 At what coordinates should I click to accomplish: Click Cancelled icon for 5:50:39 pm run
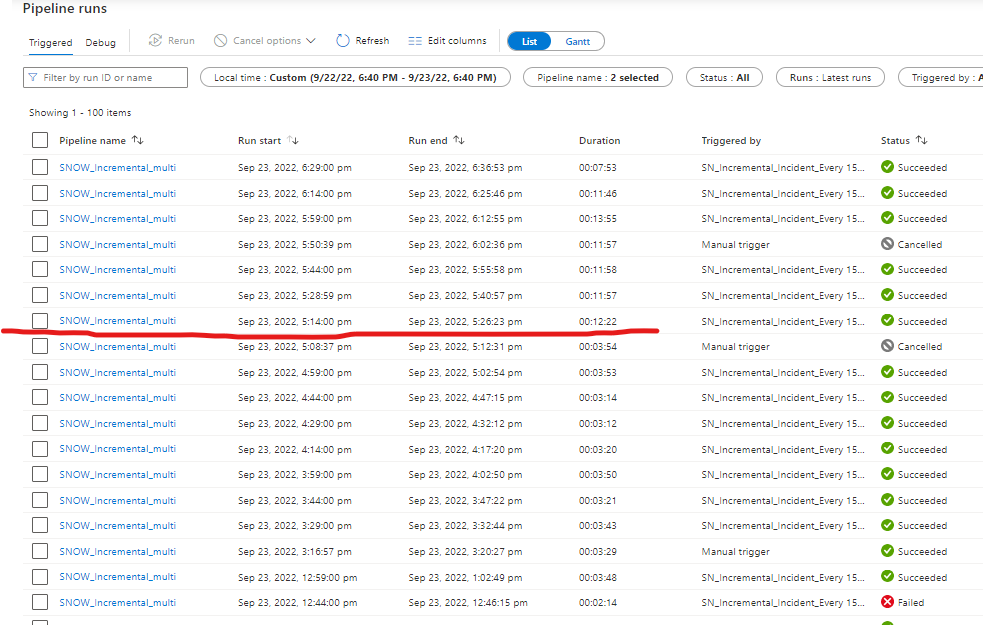[x=887, y=244]
